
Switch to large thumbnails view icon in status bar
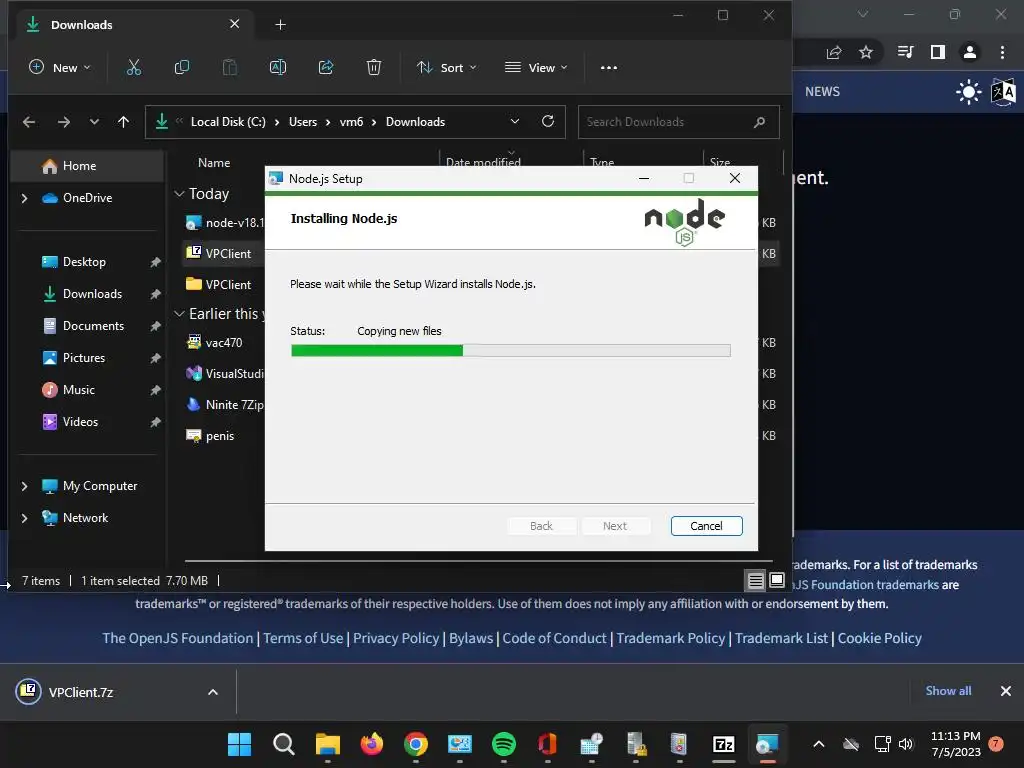[x=777, y=580]
